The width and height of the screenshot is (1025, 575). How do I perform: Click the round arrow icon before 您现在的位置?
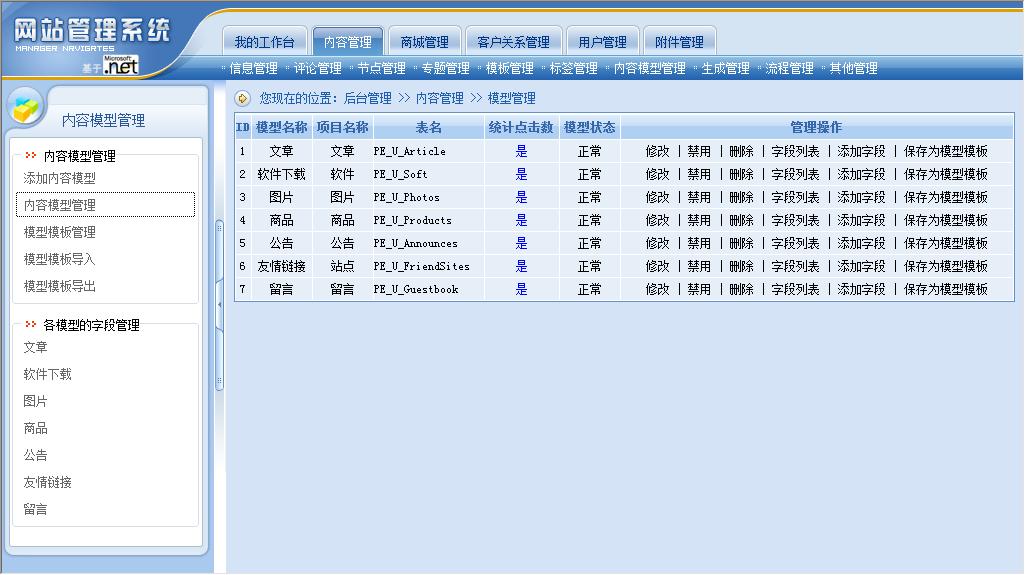pyautogui.click(x=242, y=98)
